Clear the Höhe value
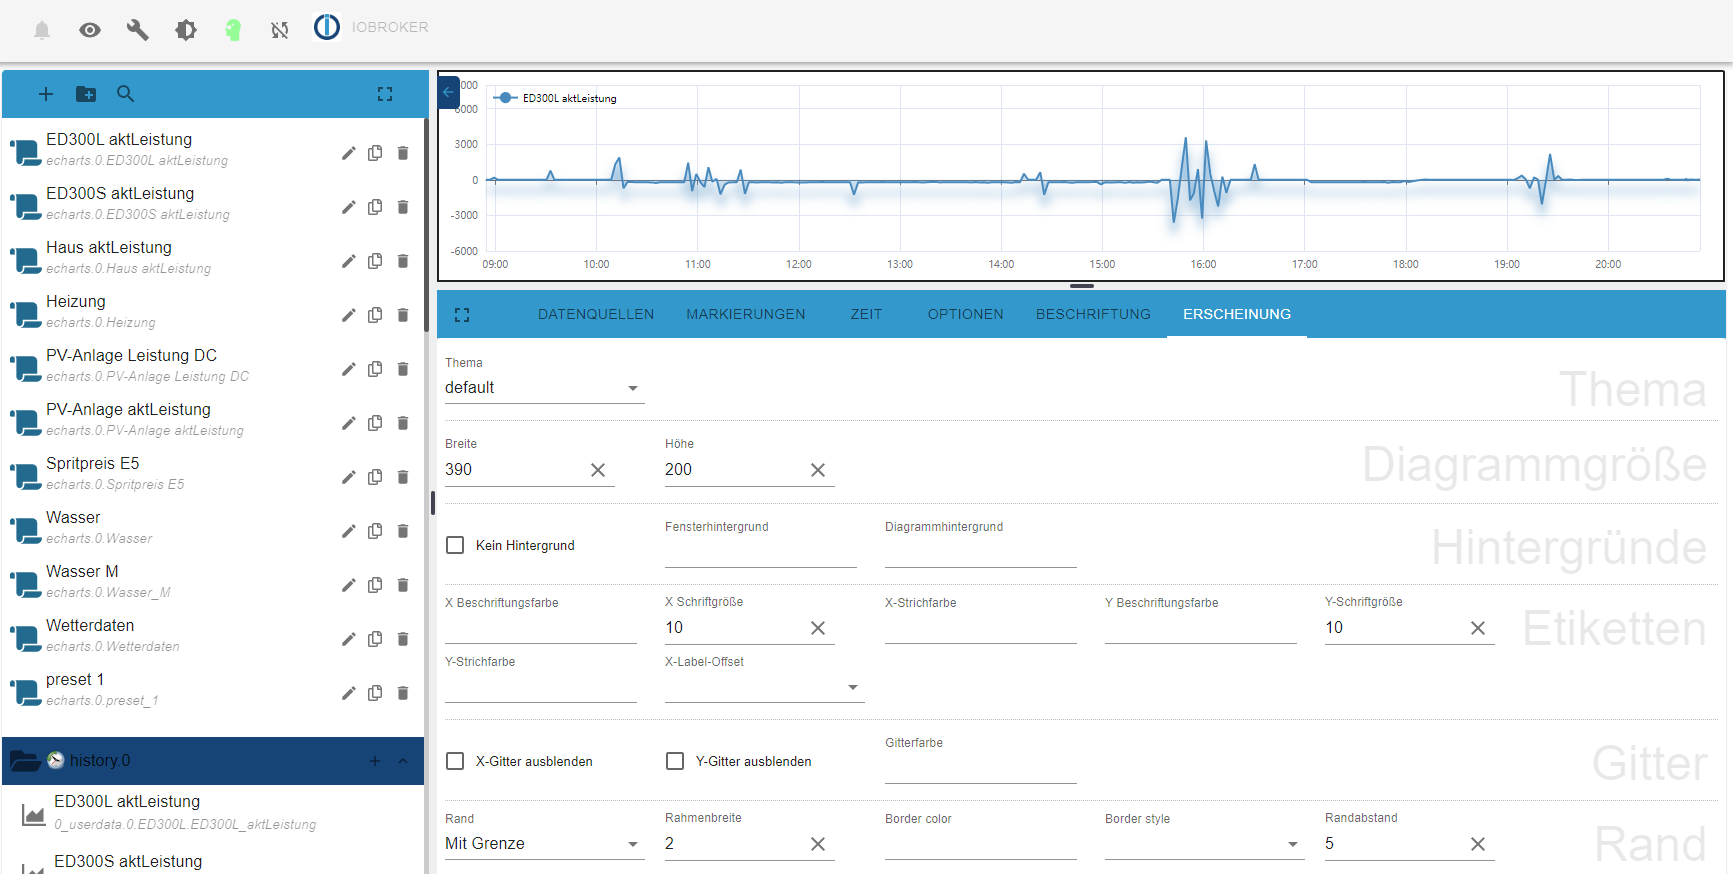1733x874 pixels. [818, 470]
